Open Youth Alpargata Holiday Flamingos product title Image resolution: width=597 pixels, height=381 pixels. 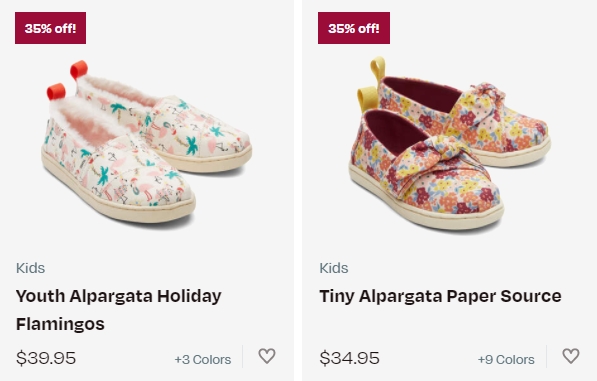coord(118,310)
